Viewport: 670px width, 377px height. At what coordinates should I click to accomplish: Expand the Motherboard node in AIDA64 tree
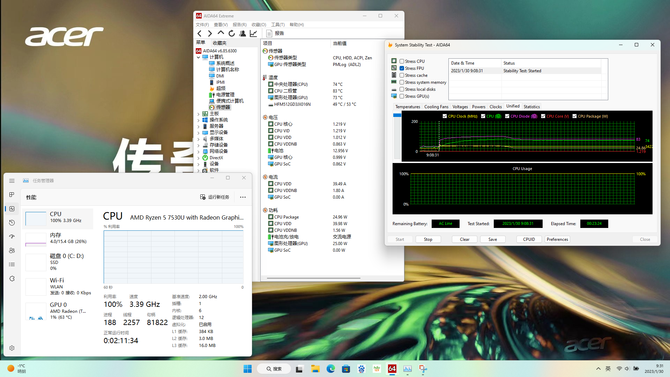pos(199,114)
